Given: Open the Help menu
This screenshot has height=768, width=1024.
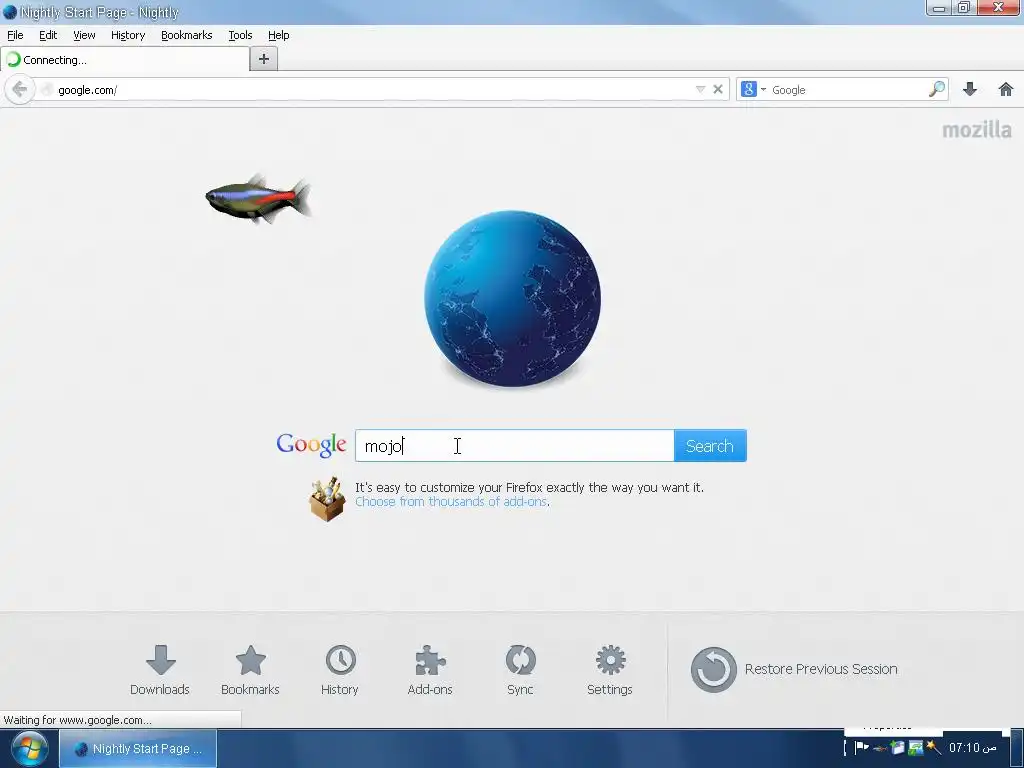Looking at the screenshot, I should (279, 35).
